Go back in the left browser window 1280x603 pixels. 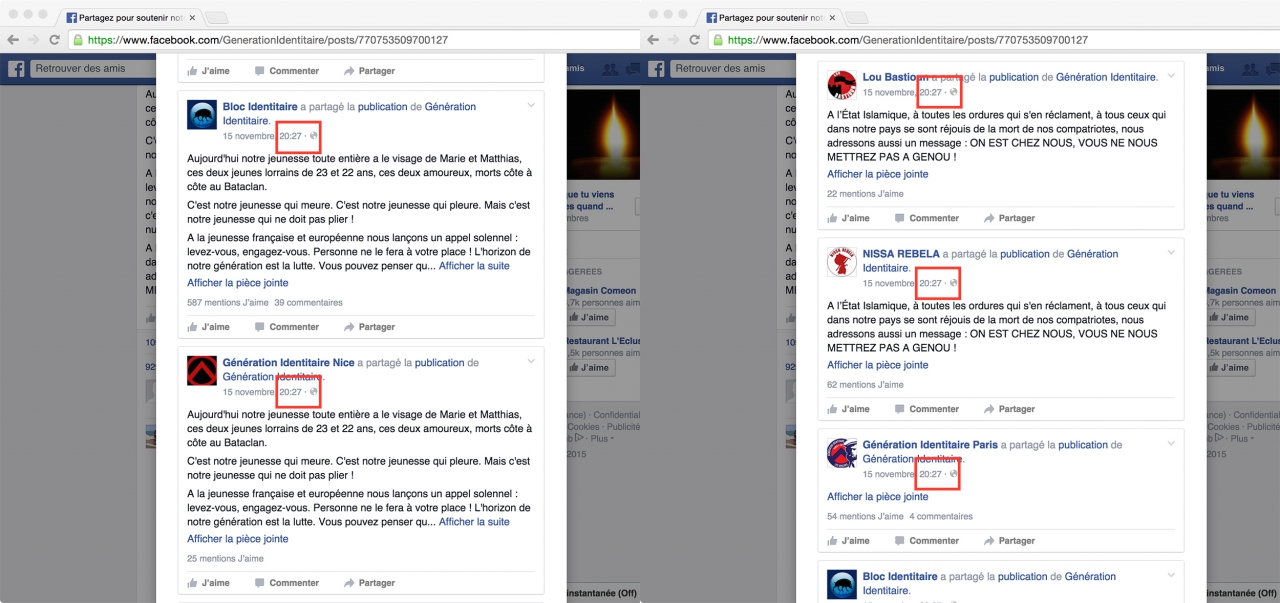point(12,40)
